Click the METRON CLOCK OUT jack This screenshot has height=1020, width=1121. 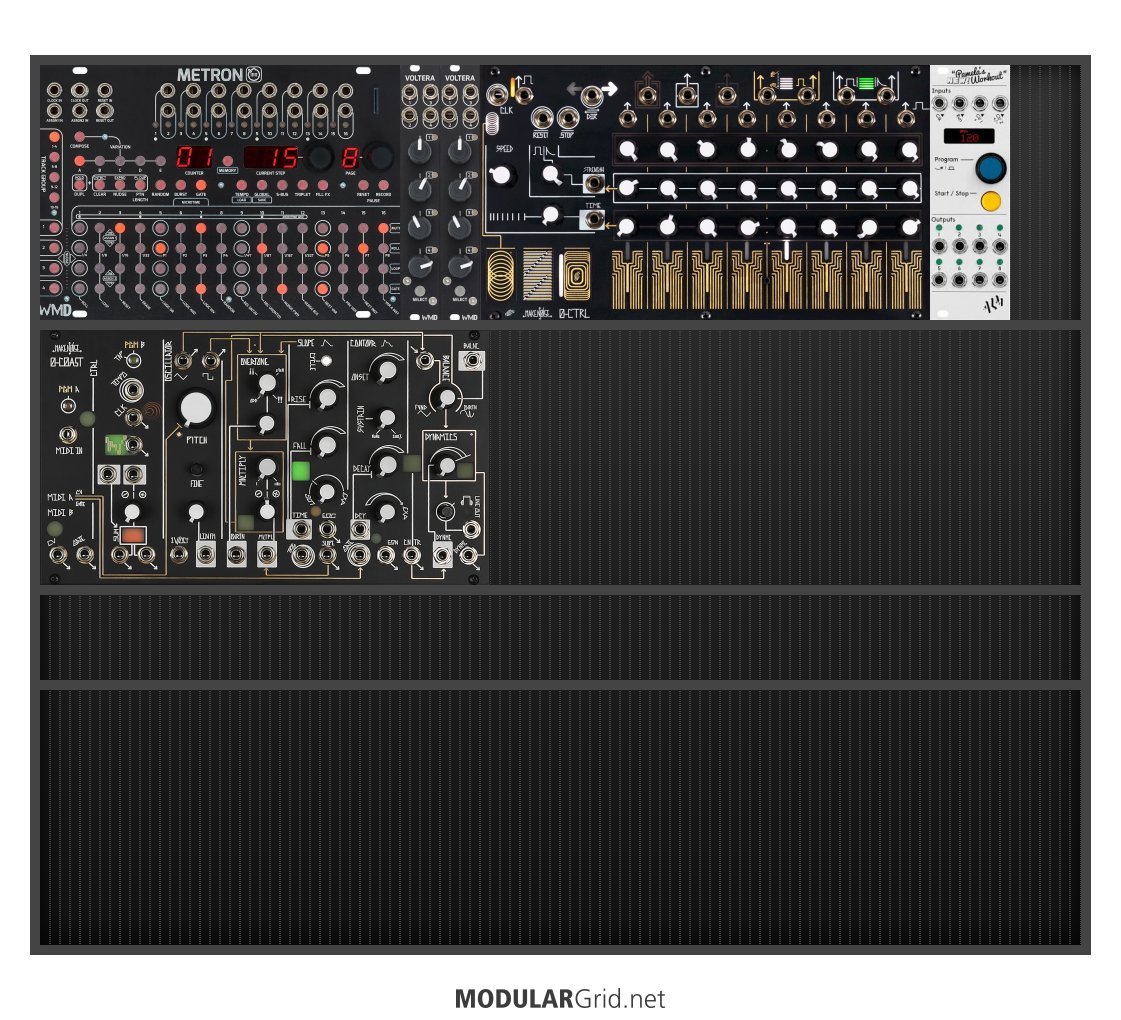pyautogui.click(x=79, y=90)
